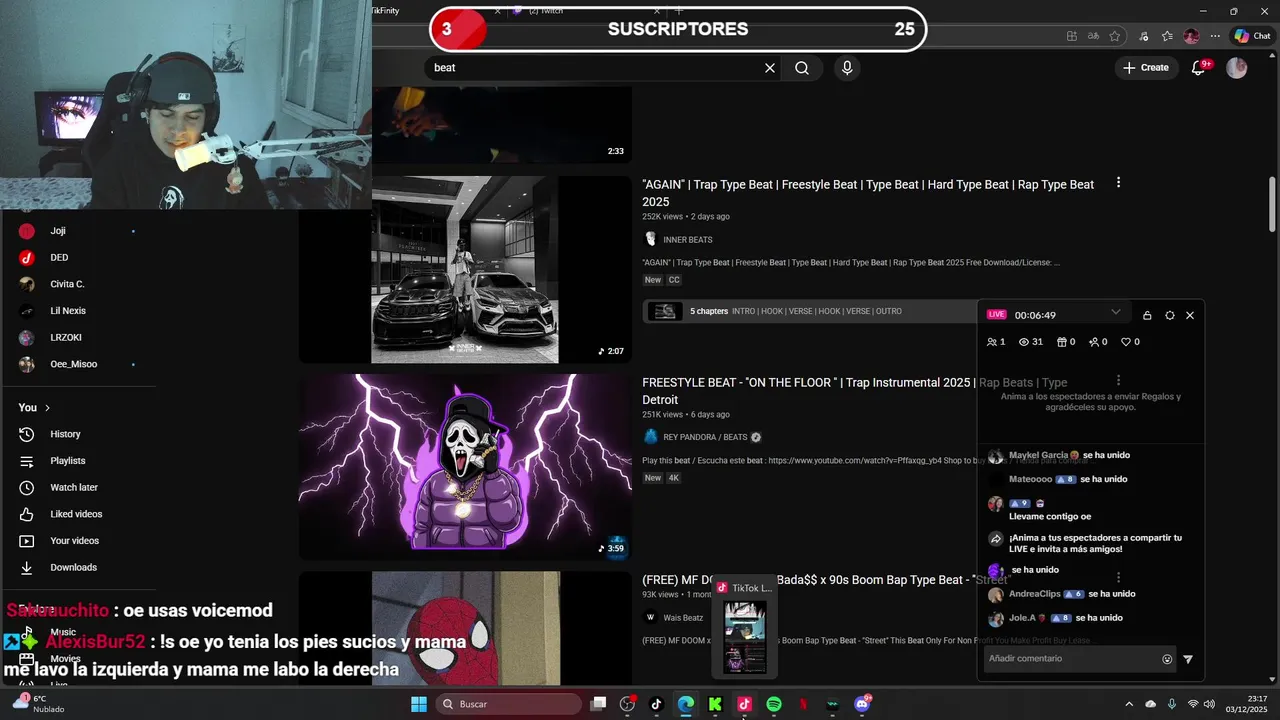
Task: Click the YouTube page vertical scrollbar
Action: (1272, 205)
